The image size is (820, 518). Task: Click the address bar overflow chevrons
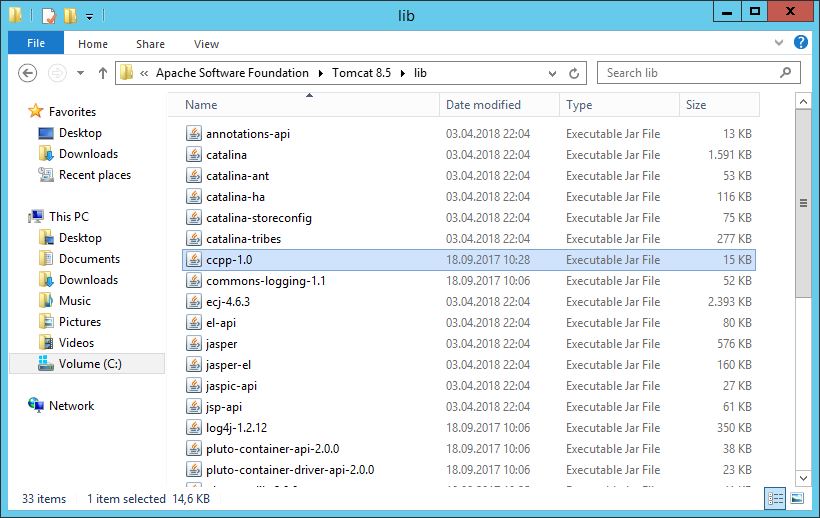[144, 73]
